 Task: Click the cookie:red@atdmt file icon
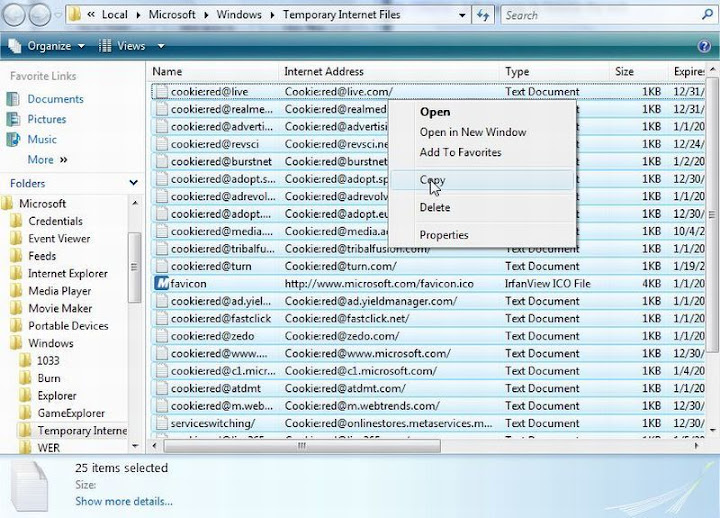(x=161, y=388)
